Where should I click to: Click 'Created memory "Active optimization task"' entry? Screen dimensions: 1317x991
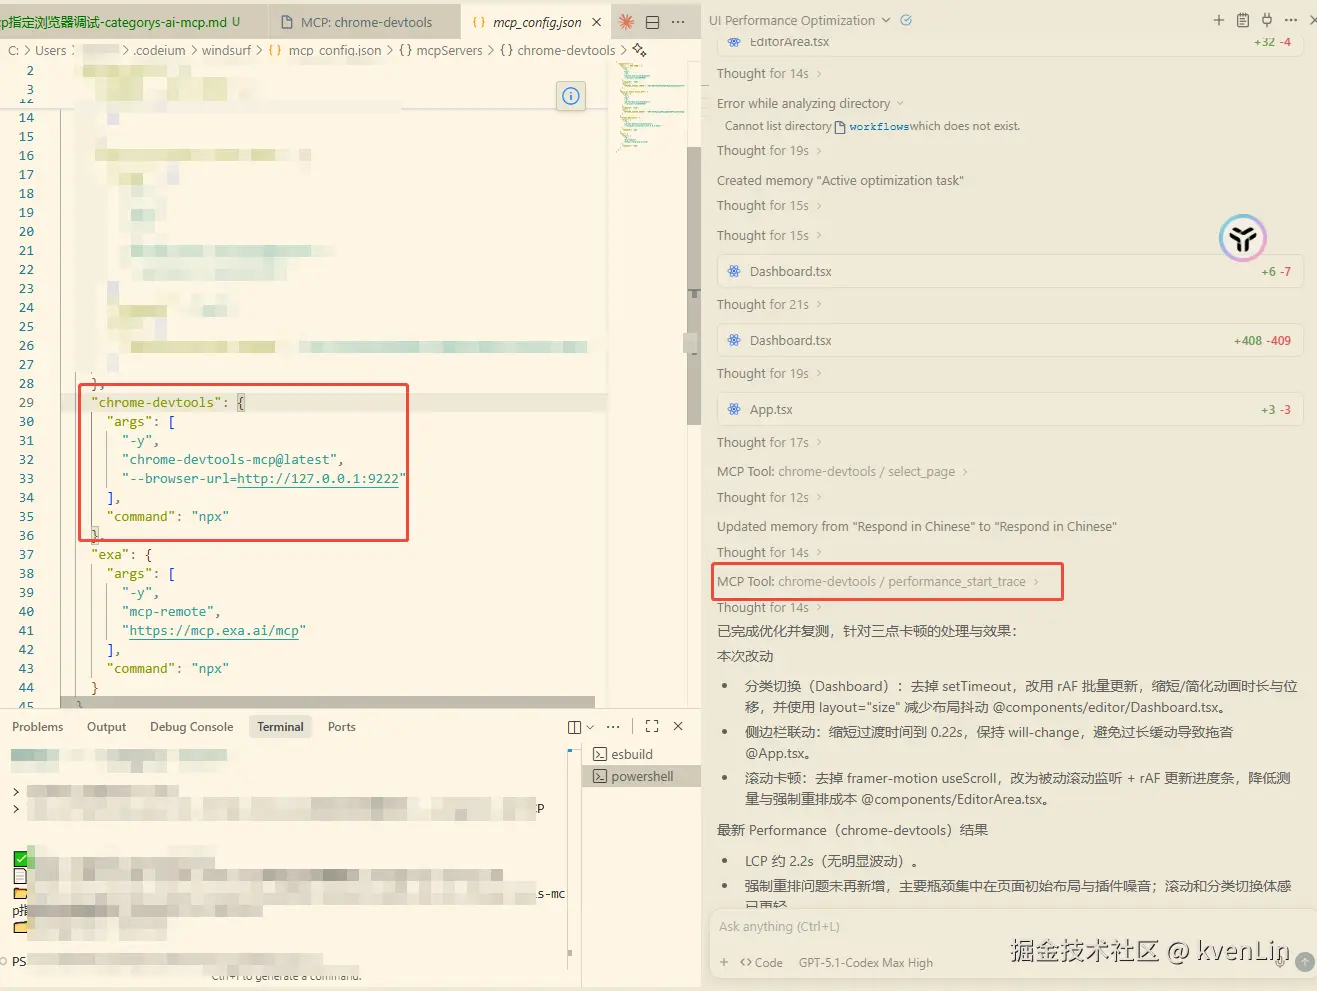tap(840, 181)
